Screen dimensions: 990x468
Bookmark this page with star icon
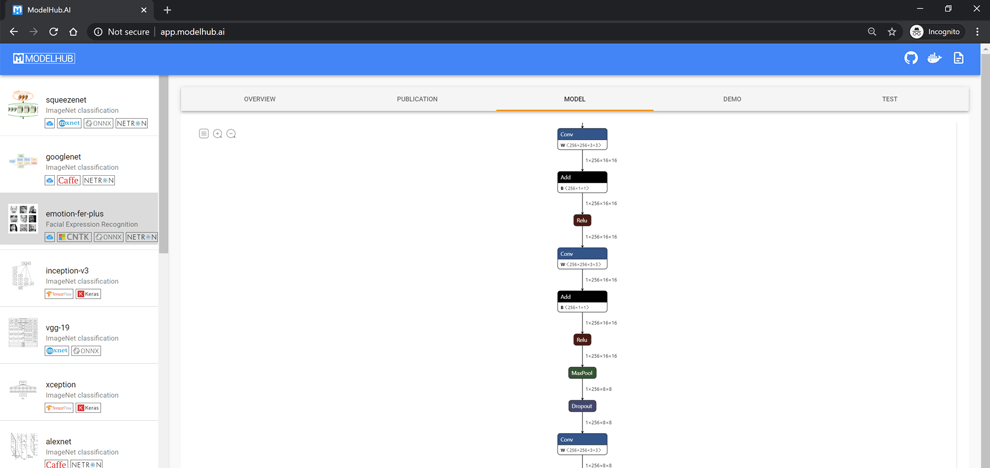point(892,32)
